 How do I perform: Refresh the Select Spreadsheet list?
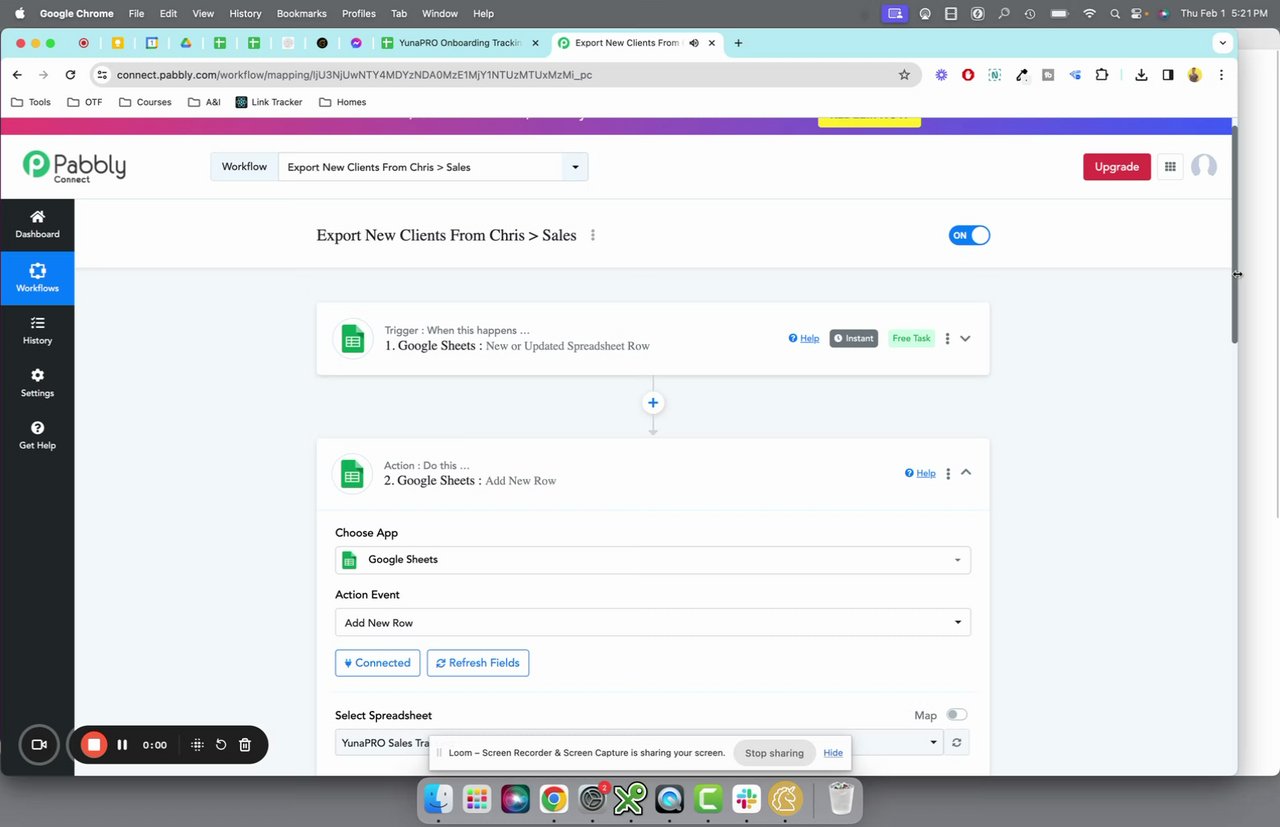pyautogui.click(x=957, y=742)
